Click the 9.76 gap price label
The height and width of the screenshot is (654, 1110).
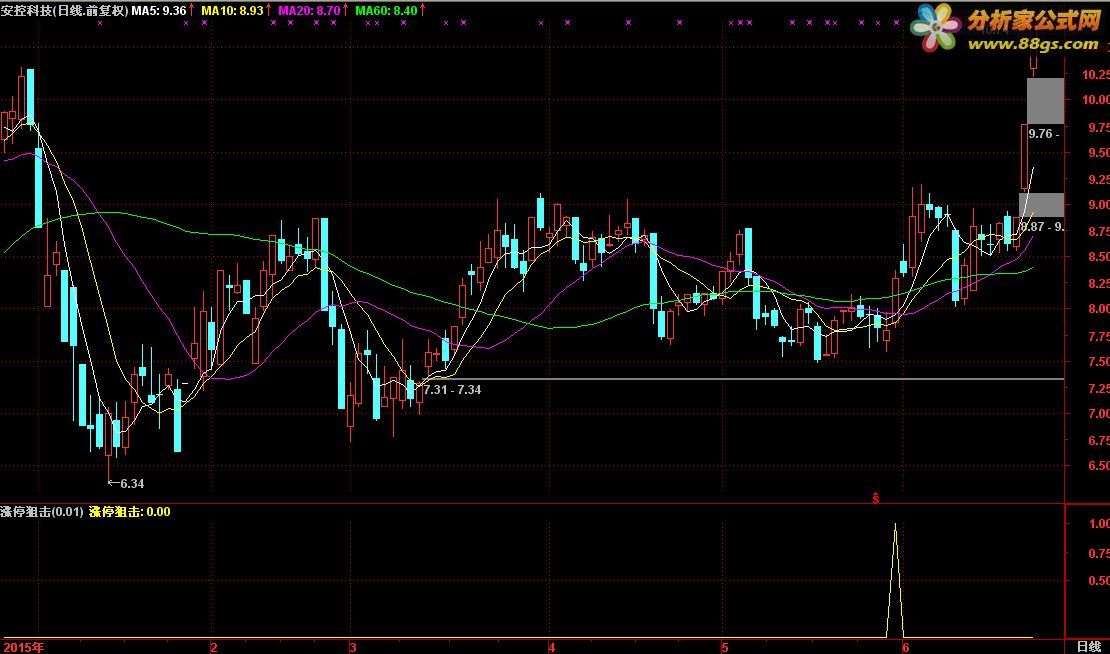(1044, 133)
